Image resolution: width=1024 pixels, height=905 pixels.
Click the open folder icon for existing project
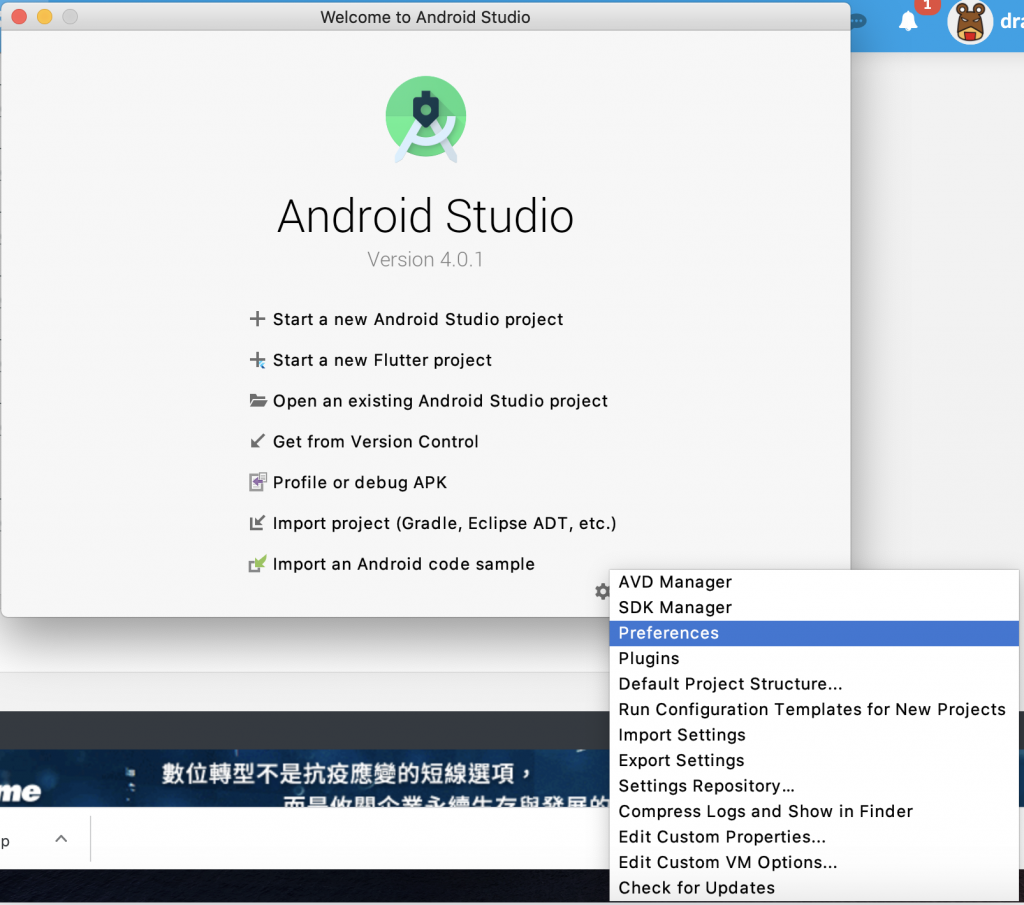258,400
